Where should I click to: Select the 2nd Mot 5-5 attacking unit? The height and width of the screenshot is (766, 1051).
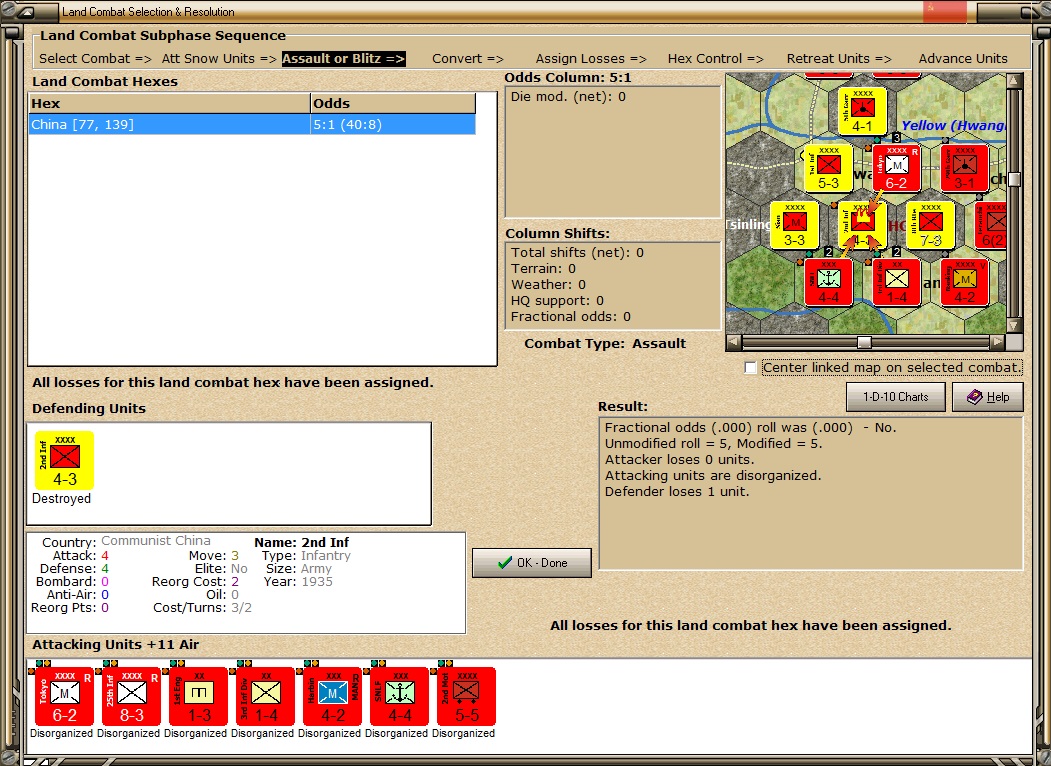point(467,696)
